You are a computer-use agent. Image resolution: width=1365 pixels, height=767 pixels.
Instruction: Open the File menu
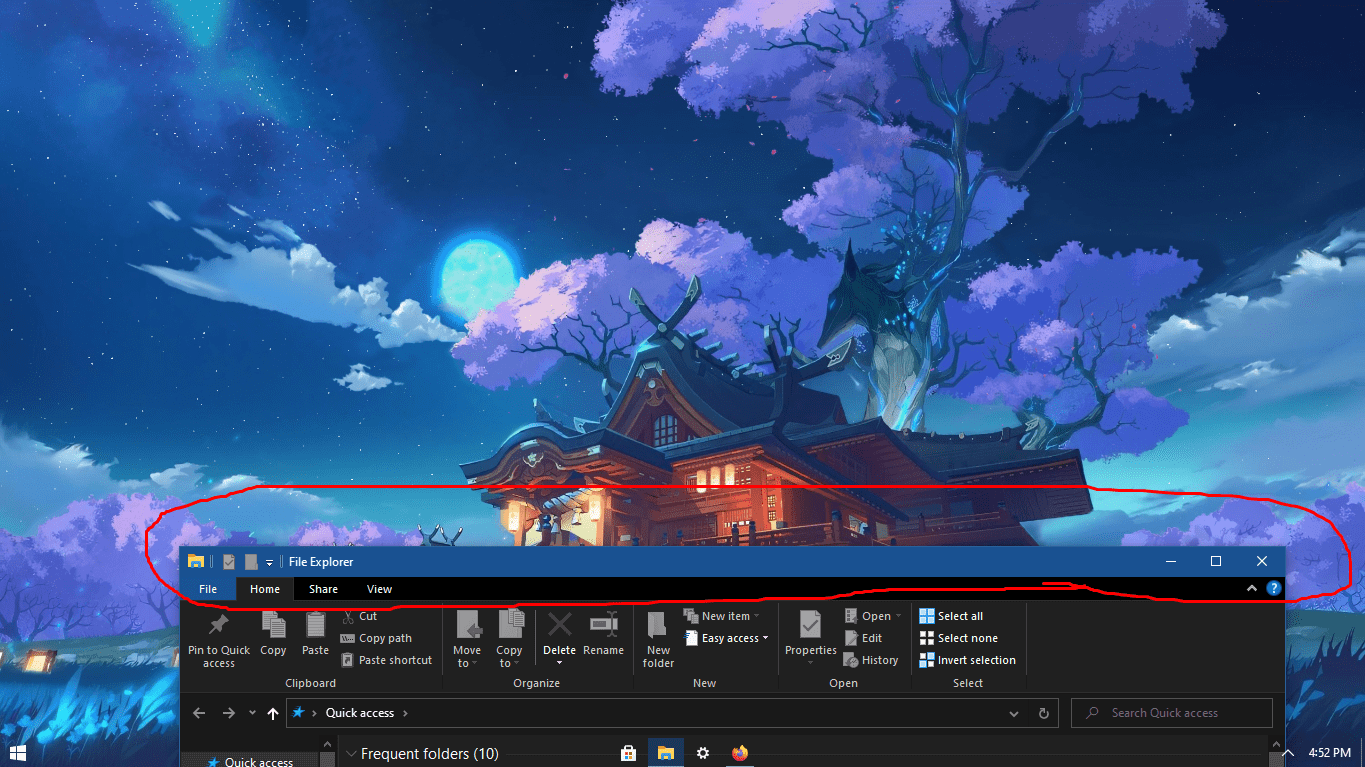click(207, 589)
